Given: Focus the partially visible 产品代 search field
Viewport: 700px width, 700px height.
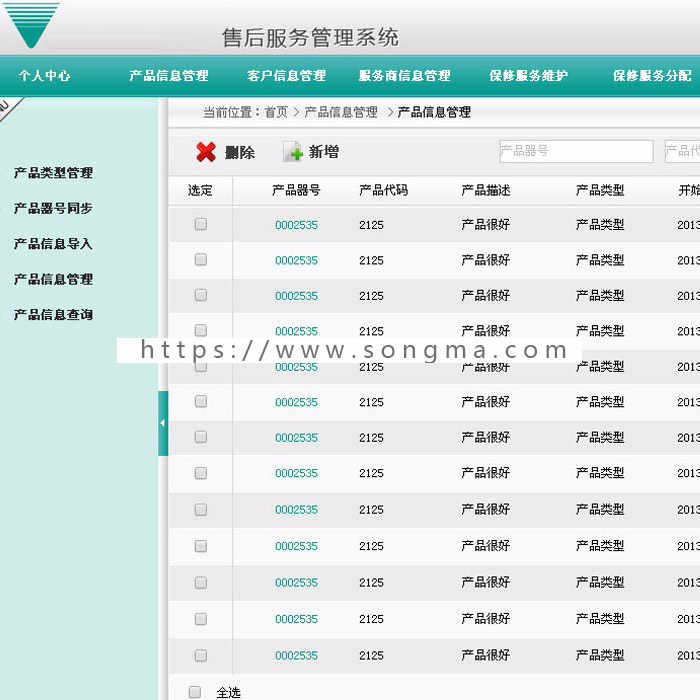Looking at the screenshot, I should pos(682,151).
